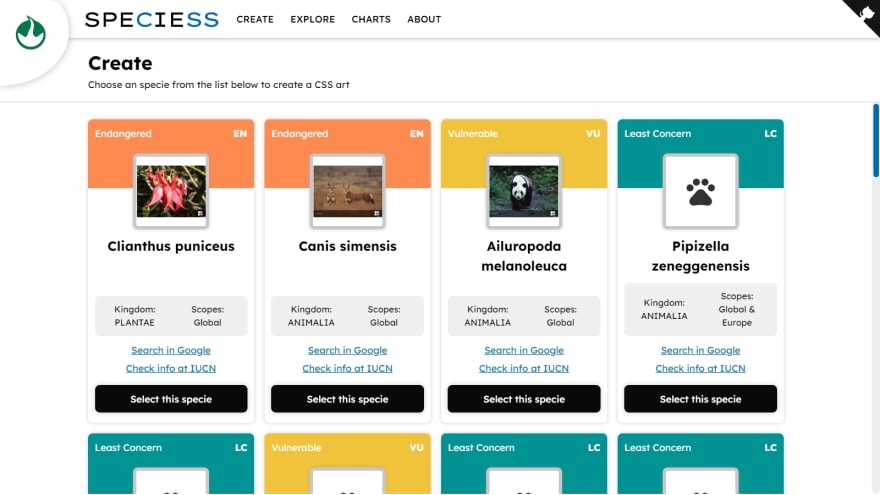The height and width of the screenshot is (495, 880).
Task: Open the CHARTS menu item
Action: pos(371,20)
